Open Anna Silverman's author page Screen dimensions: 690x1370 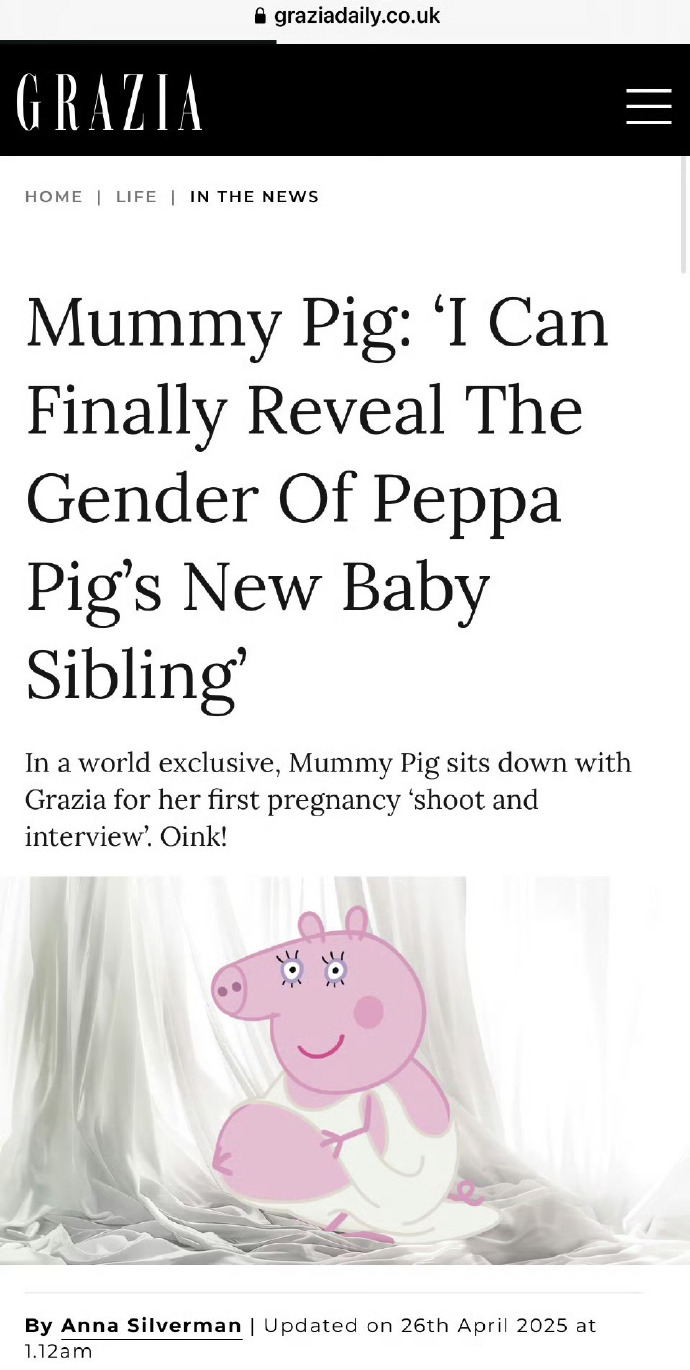(x=151, y=1326)
